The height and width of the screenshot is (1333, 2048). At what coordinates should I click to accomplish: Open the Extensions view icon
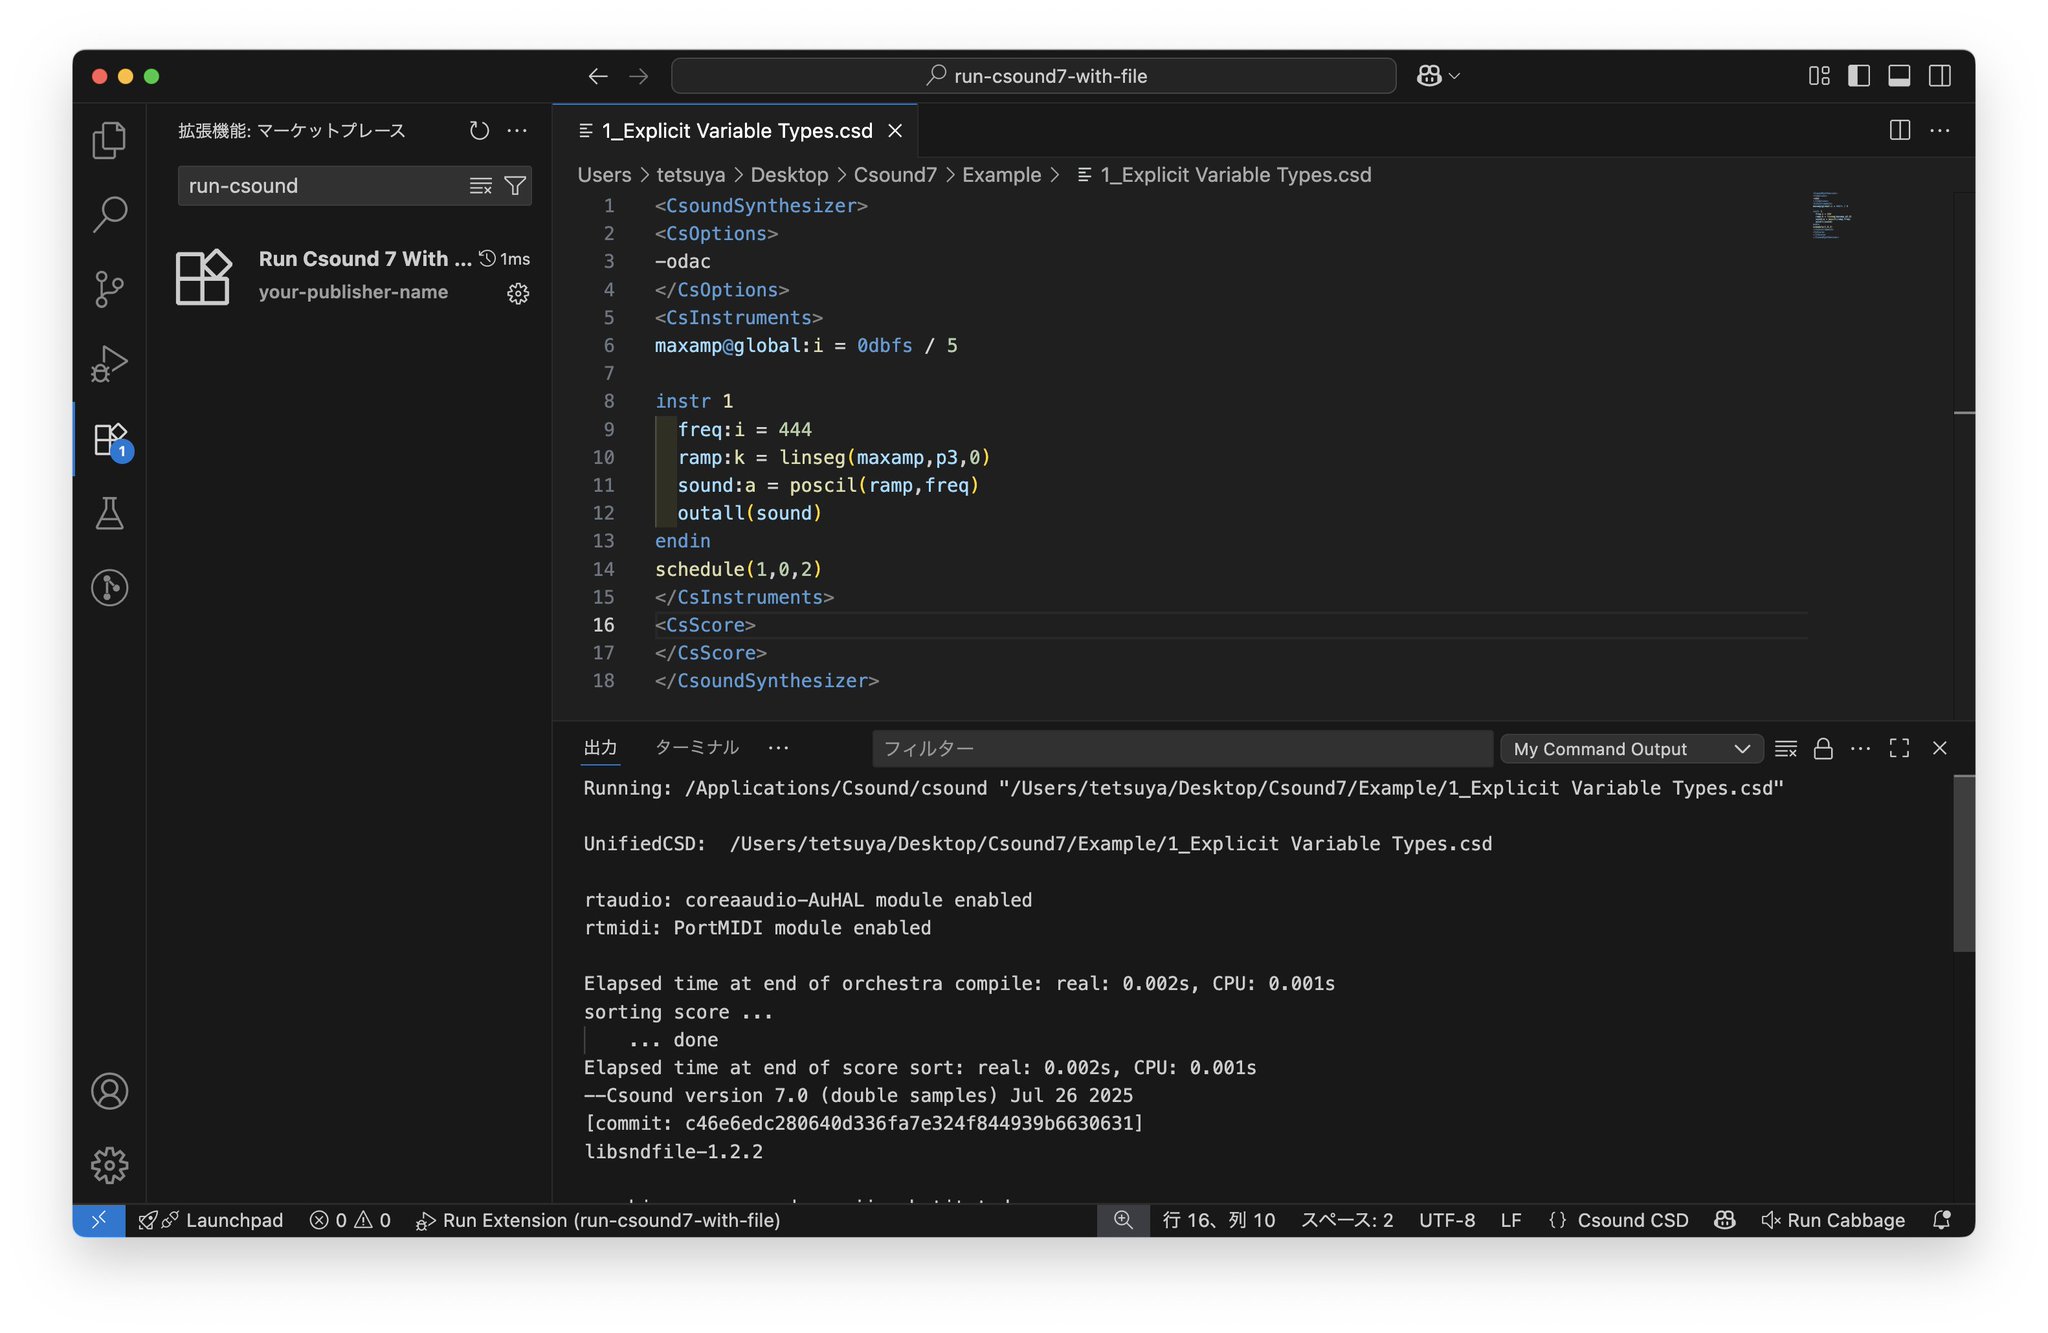pyautogui.click(x=109, y=439)
